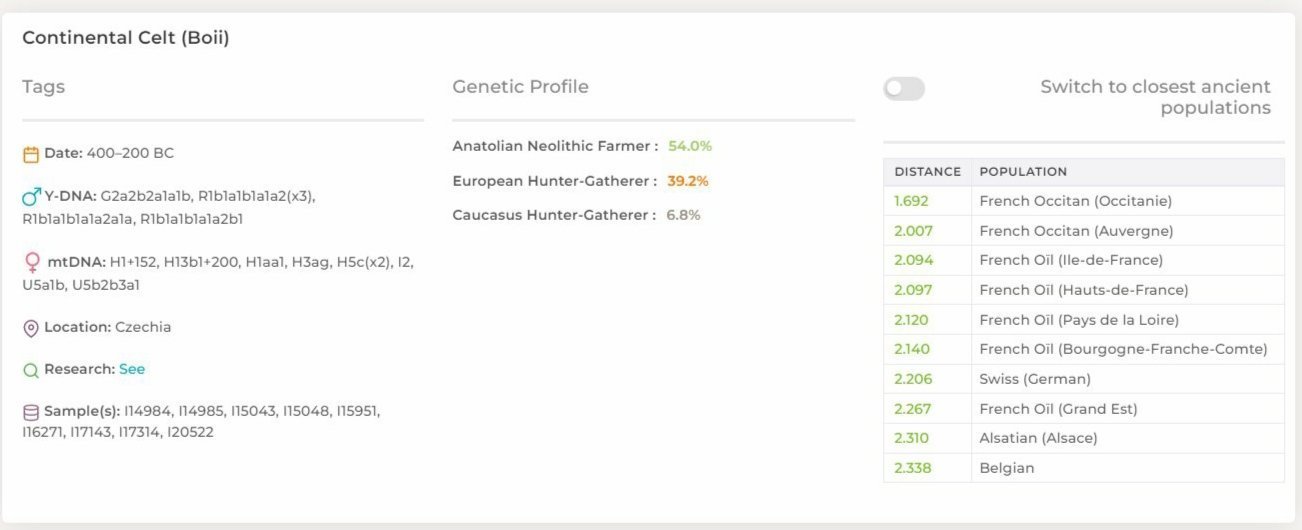Click the male symbol icon for Y-DNA
Screen dimensions: 1302x530
pyautogui.click(x=31, y=196)
